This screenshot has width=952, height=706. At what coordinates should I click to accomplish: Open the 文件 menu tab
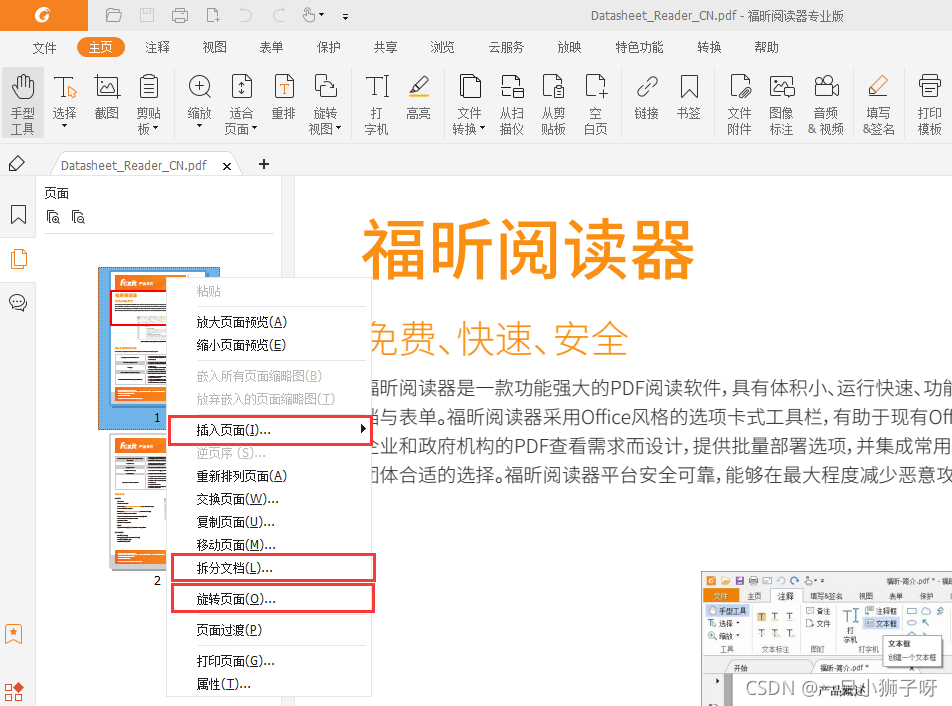click(44, 47)
